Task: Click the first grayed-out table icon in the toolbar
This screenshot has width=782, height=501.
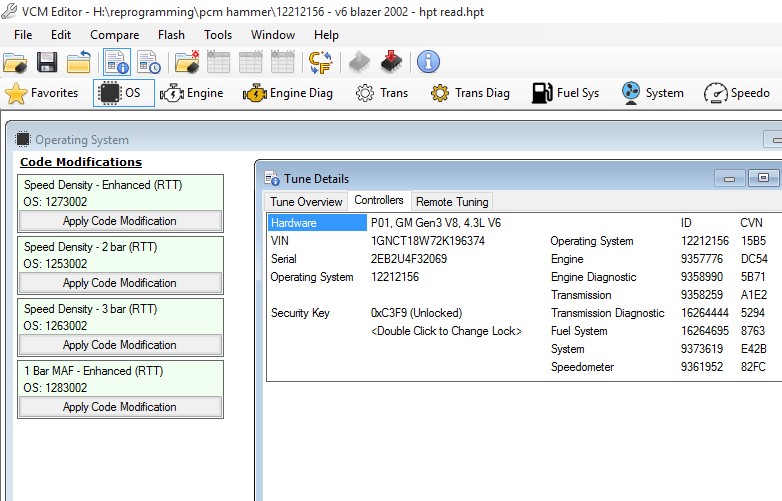Action: click(218, 62)
